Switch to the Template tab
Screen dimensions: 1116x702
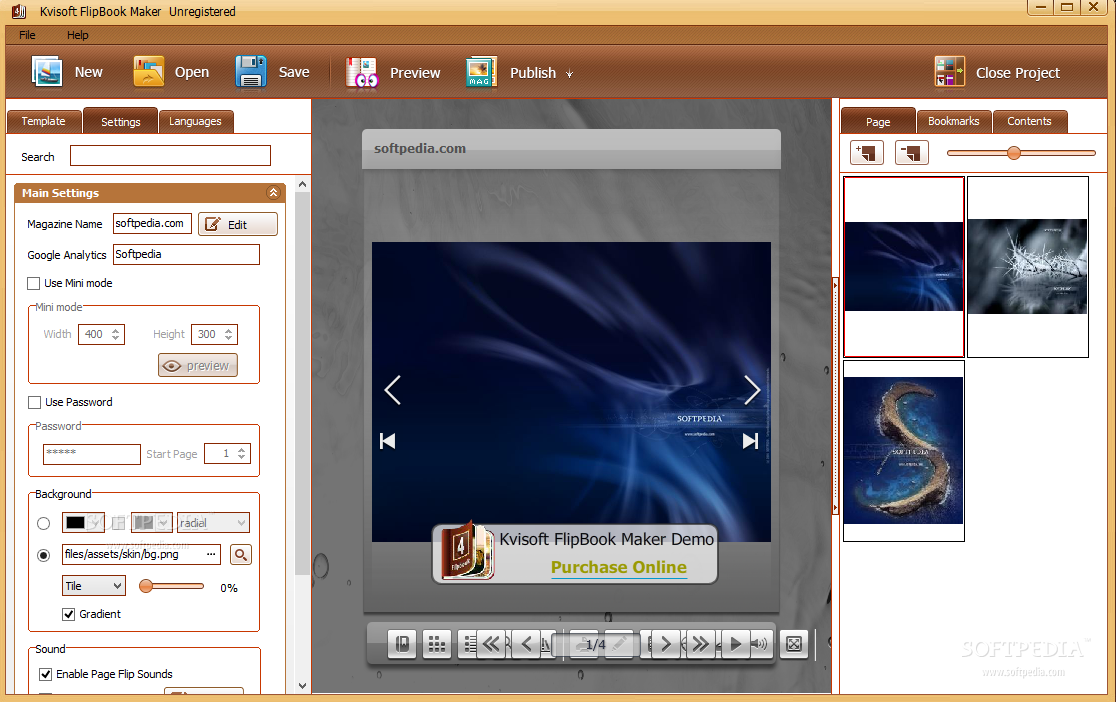coord(43,121)
